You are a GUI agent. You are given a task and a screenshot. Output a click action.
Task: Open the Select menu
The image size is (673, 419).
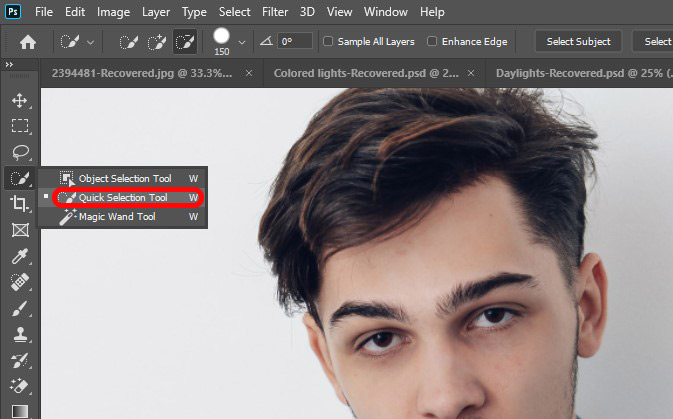pos(234,12)
